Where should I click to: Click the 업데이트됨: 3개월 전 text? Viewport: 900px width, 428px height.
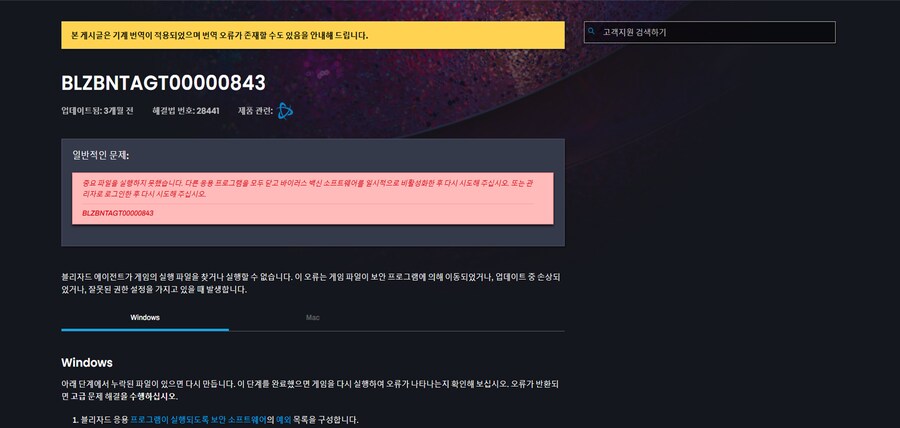[97, 111]
